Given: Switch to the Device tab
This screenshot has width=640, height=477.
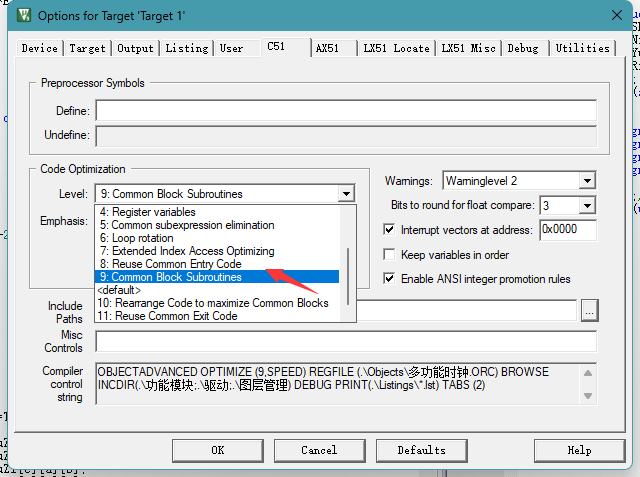Looking at the screenshot, I should click(x=40, y=48).
